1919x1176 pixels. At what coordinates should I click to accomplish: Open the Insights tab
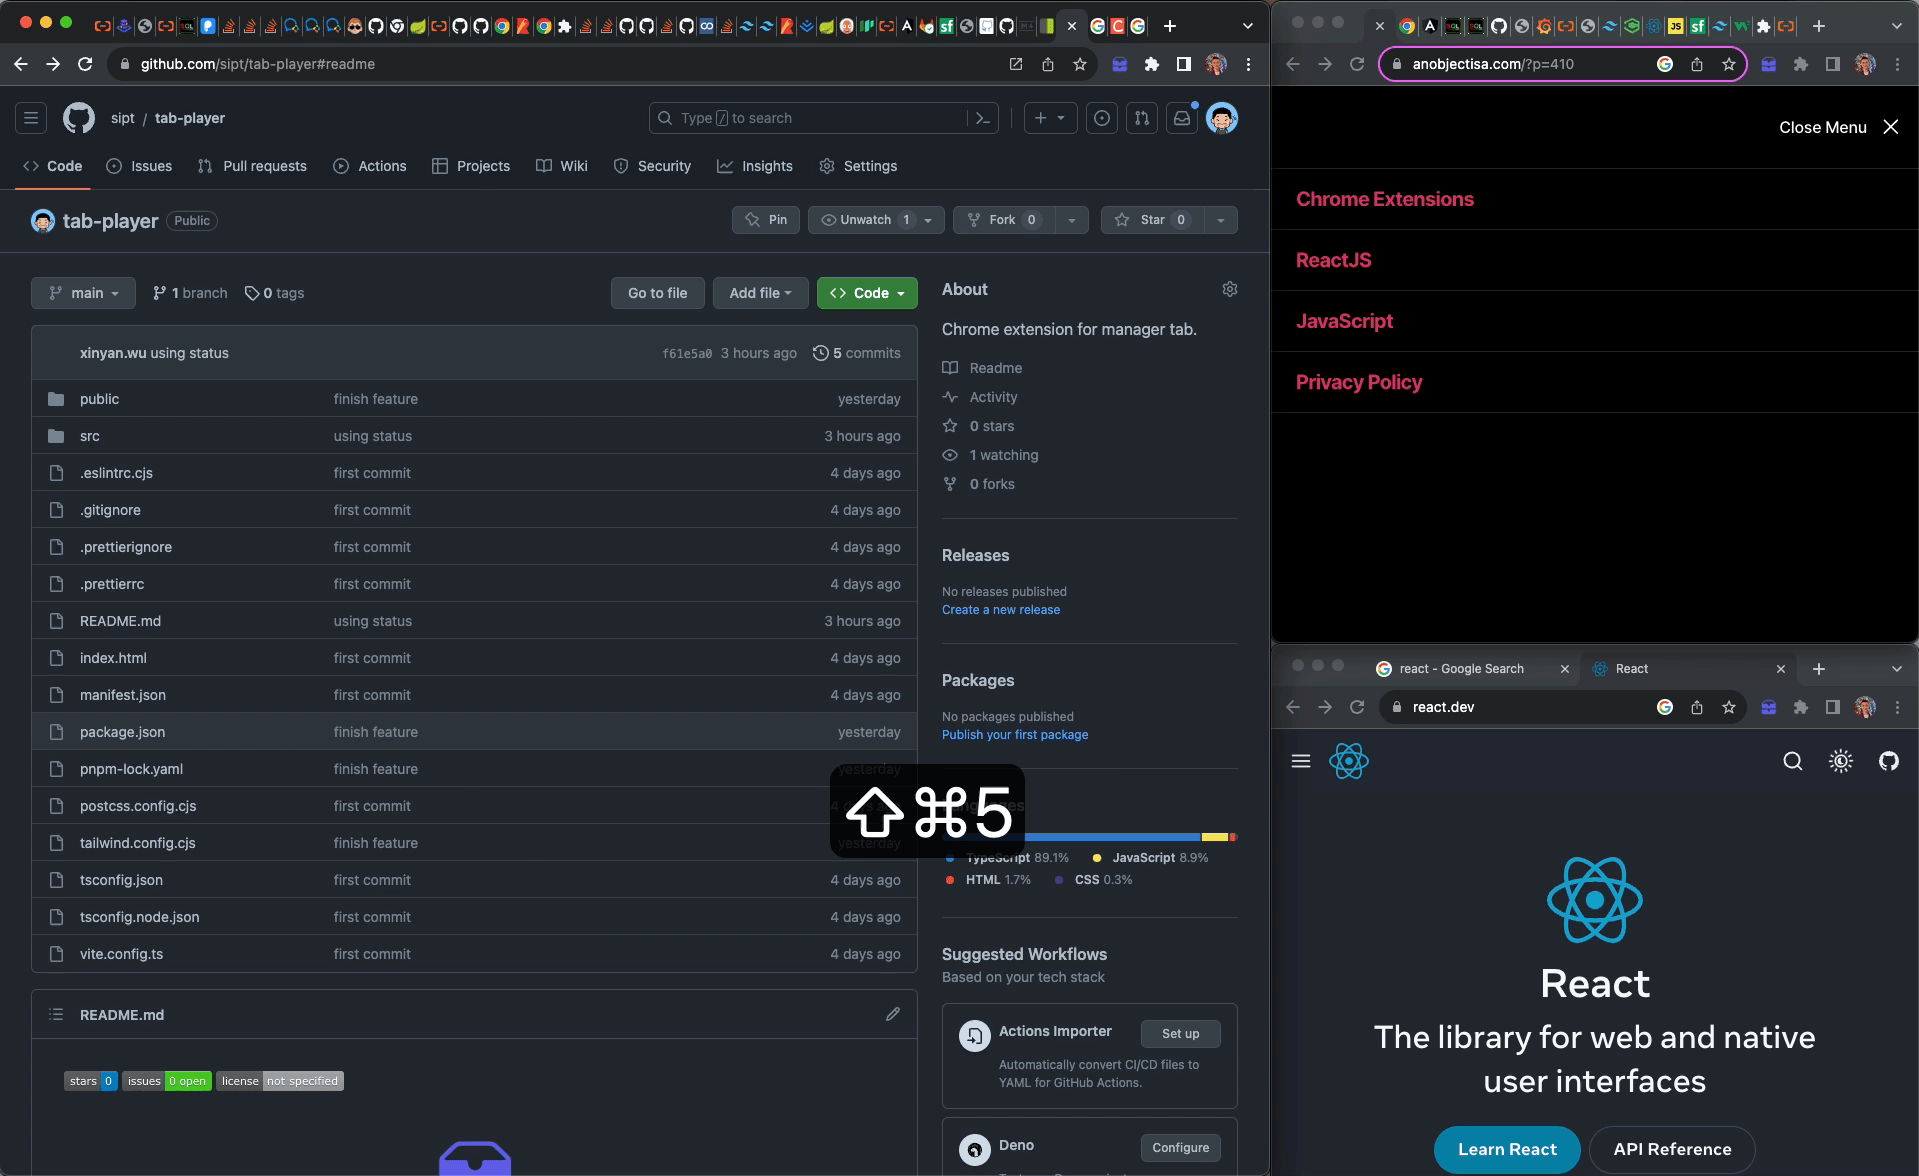pos(755,166)
